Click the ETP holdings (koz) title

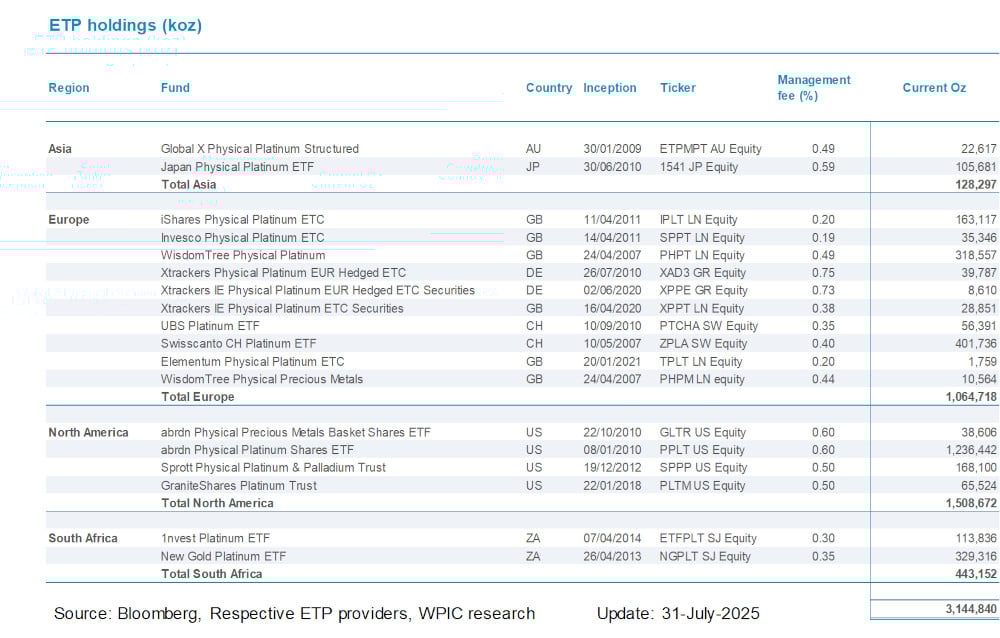[x=125, y=26]
